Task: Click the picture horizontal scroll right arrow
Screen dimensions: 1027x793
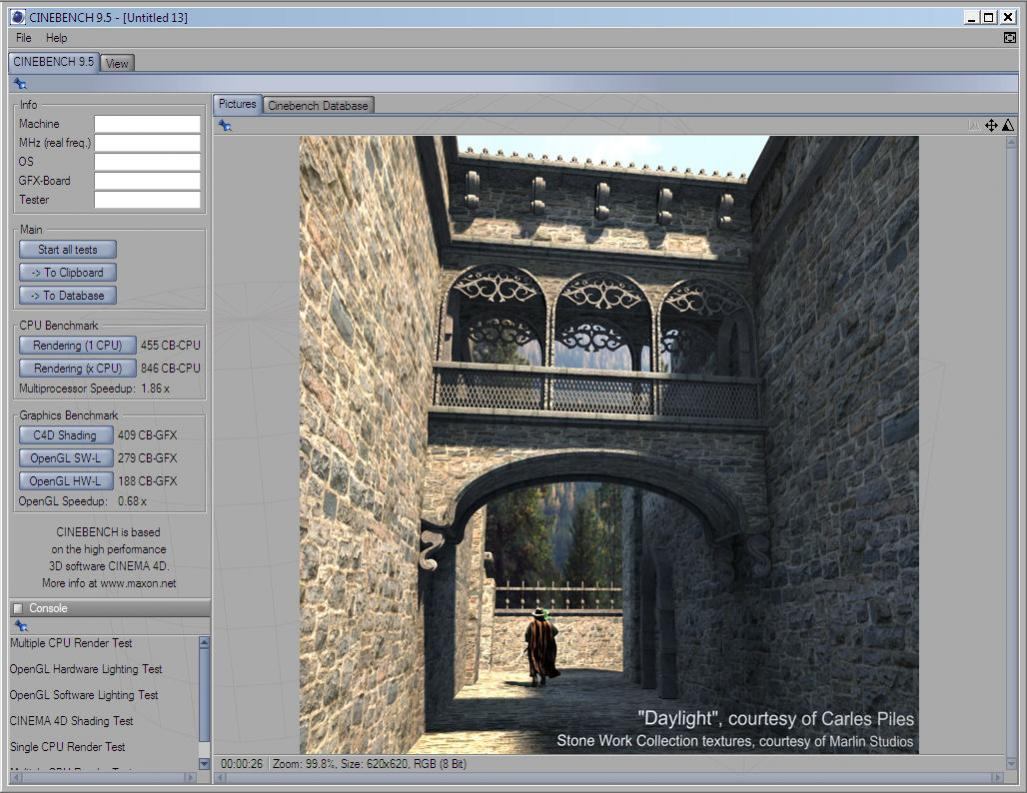Action: (997, 778)
